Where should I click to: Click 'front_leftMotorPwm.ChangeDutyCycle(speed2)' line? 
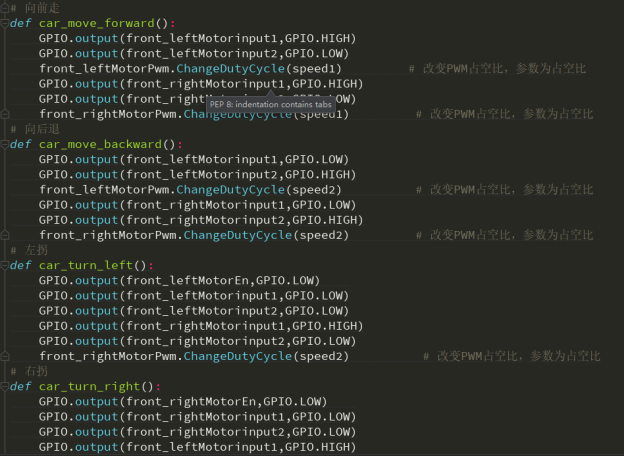190,190
